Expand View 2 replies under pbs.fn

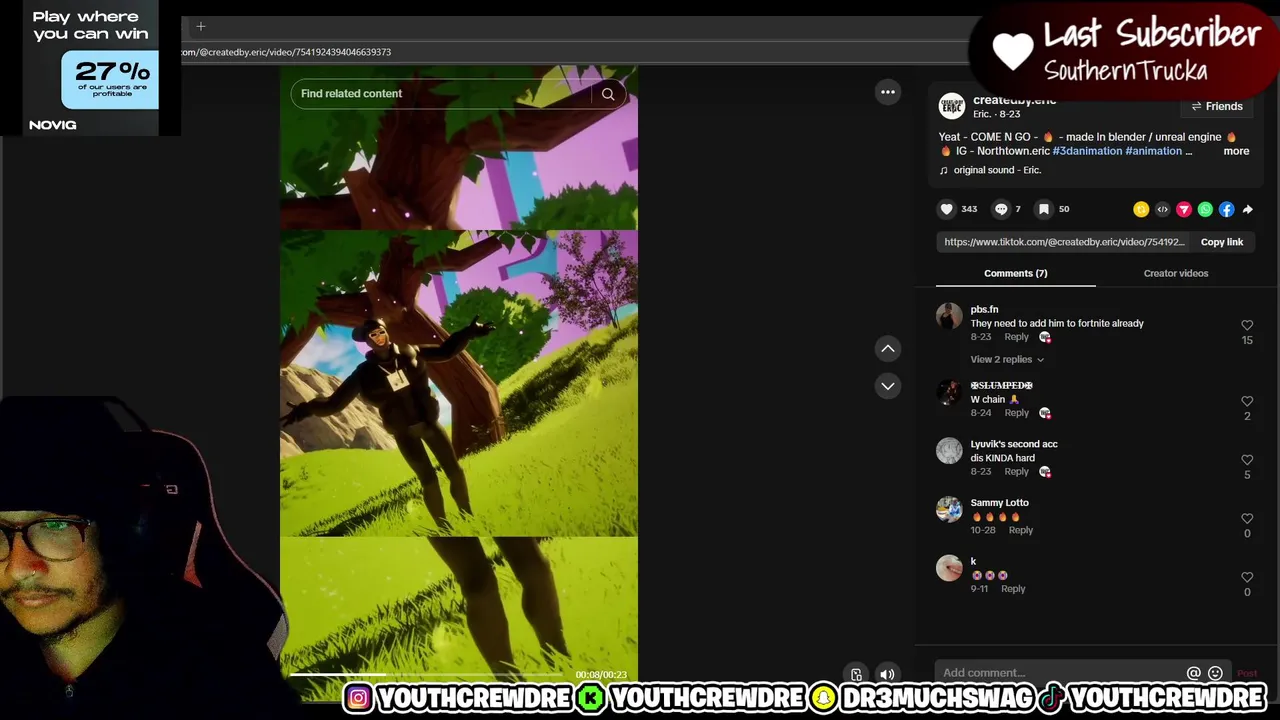coord(1007,359)
